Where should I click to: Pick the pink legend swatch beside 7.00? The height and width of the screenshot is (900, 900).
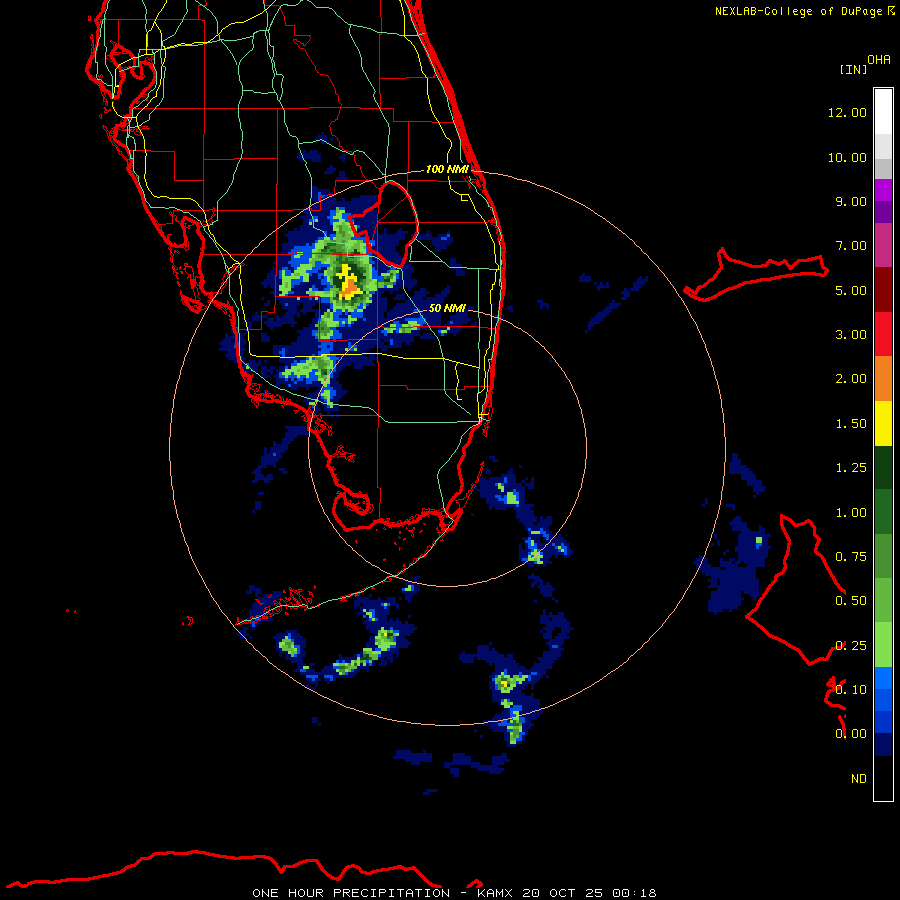coord(883,245)
